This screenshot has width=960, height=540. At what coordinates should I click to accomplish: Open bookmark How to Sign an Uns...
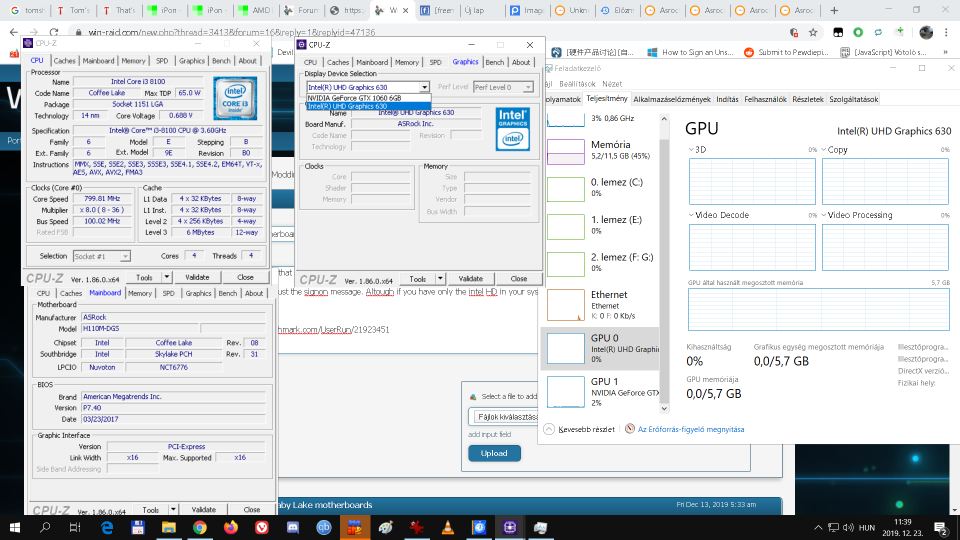tap(690, 53)
